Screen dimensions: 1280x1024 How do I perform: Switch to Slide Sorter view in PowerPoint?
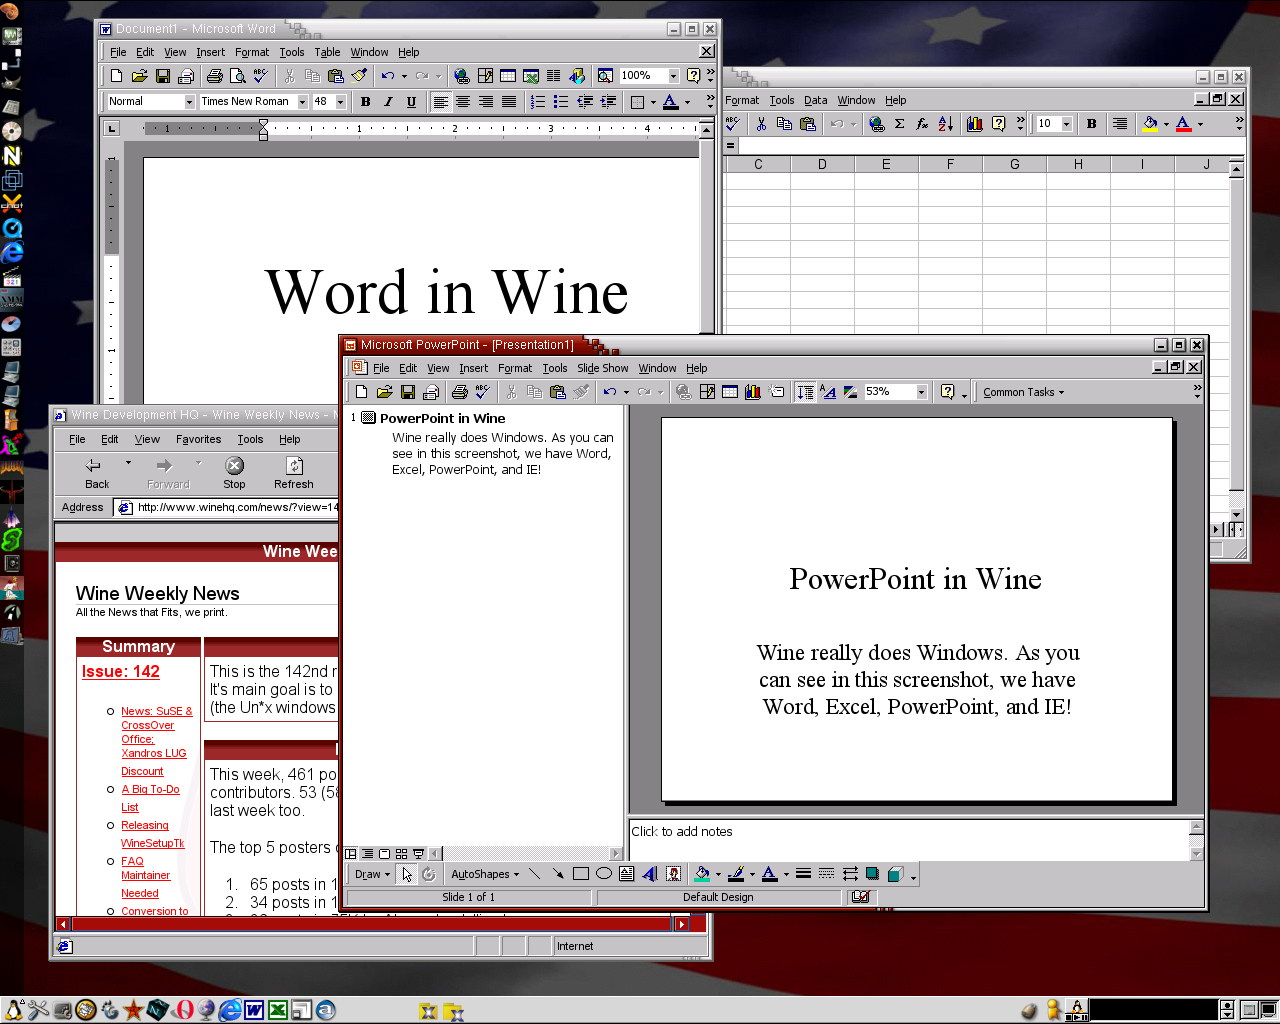click(x=401, y=854)
